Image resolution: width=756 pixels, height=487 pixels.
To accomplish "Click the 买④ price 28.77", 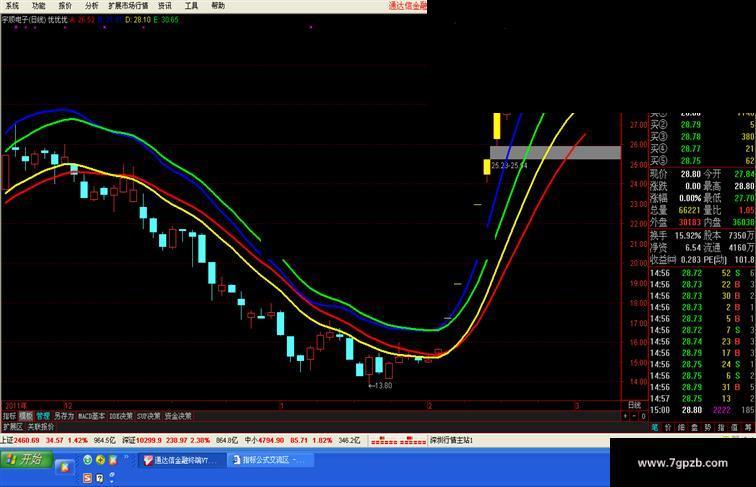I will tap(690, 149).
